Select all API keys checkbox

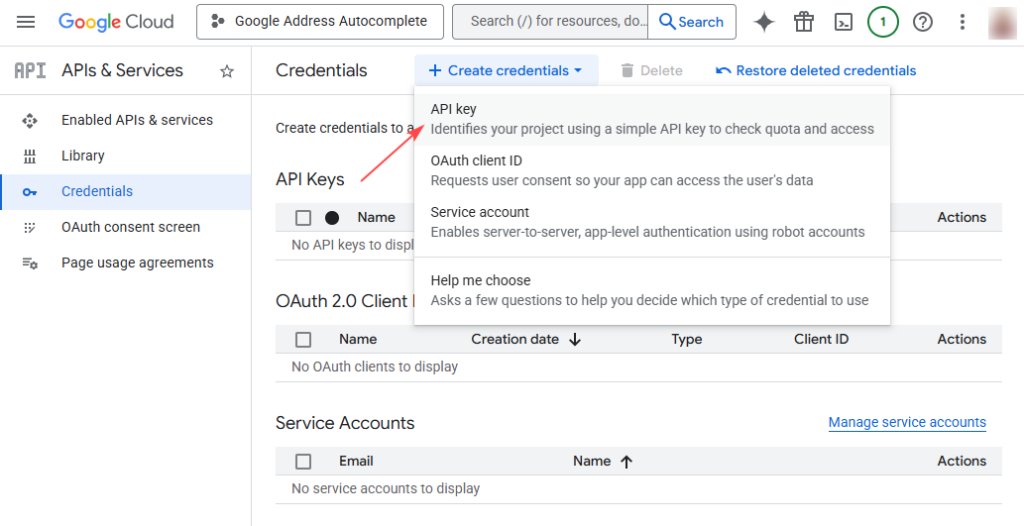(x=303, y=217)
